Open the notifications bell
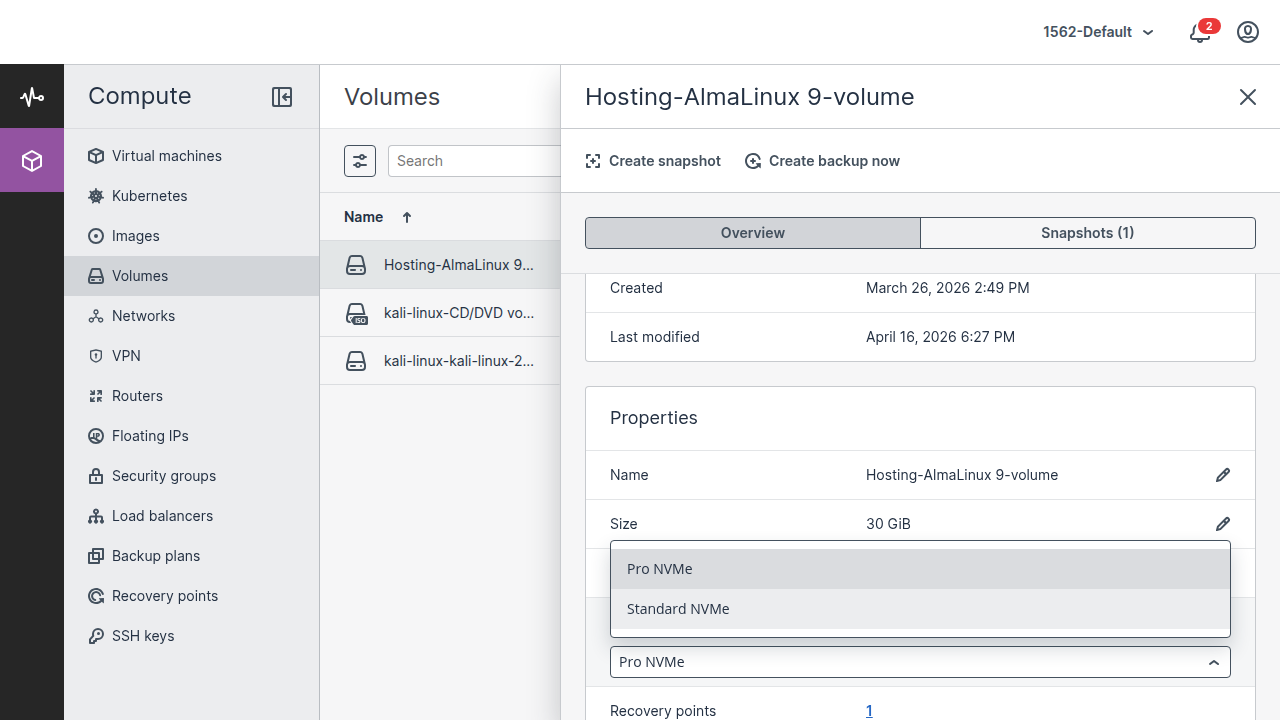 click(1201, 32)
